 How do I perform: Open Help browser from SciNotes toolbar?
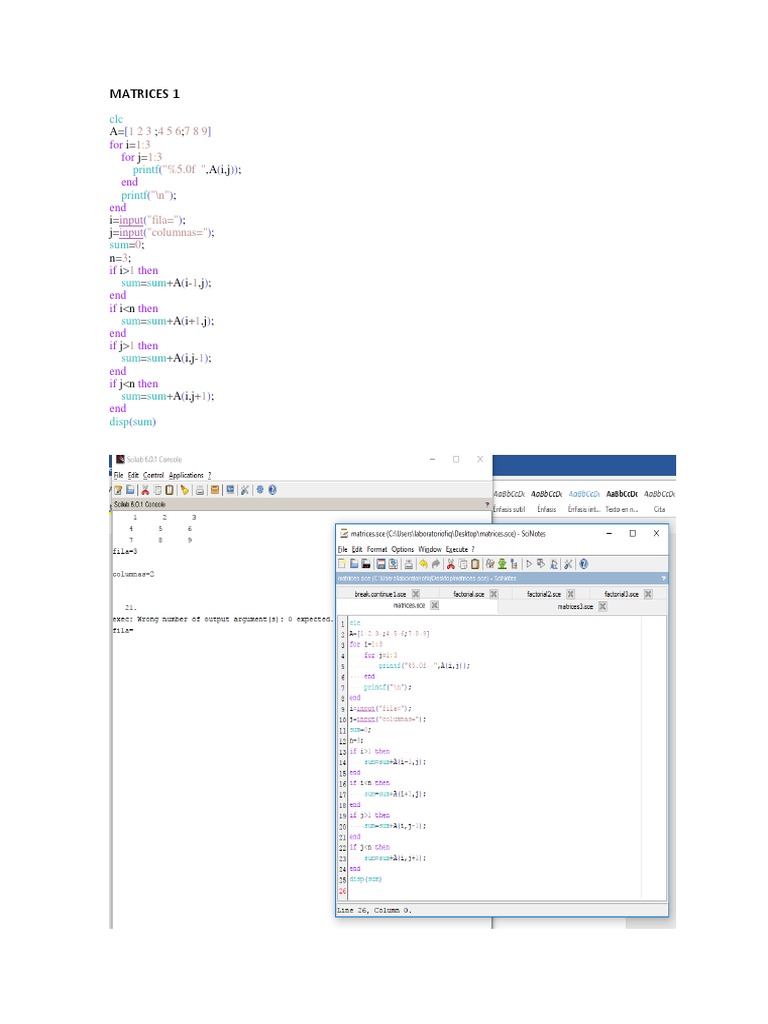click(x=583, y=564)
